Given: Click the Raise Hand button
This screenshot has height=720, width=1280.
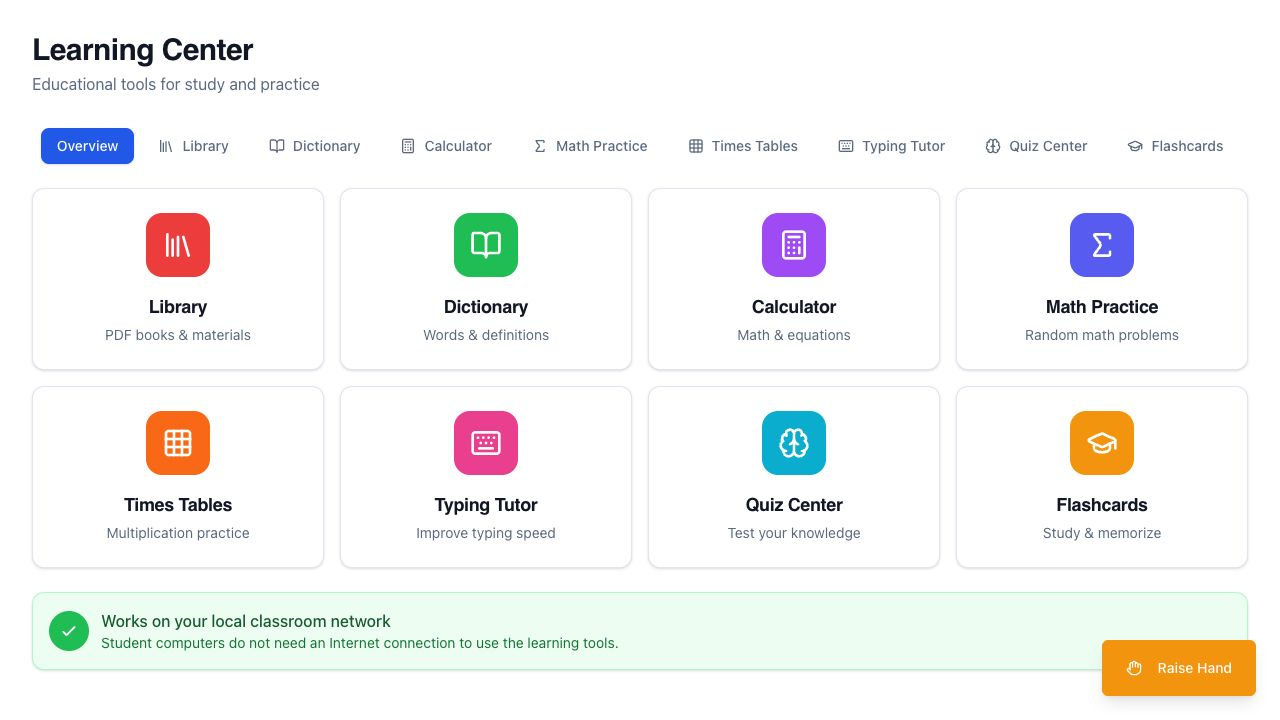Looking at the screenshot, I should (1179, 668).
